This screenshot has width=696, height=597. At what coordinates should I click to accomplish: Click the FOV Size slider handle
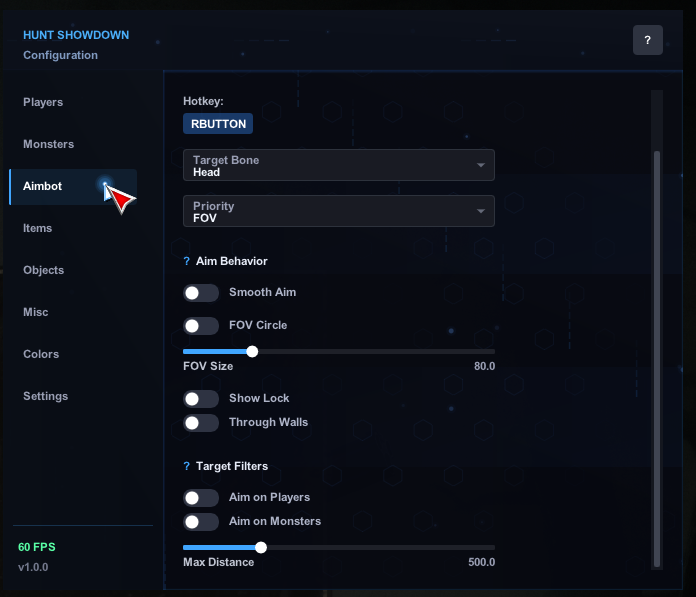pos(252,352)
